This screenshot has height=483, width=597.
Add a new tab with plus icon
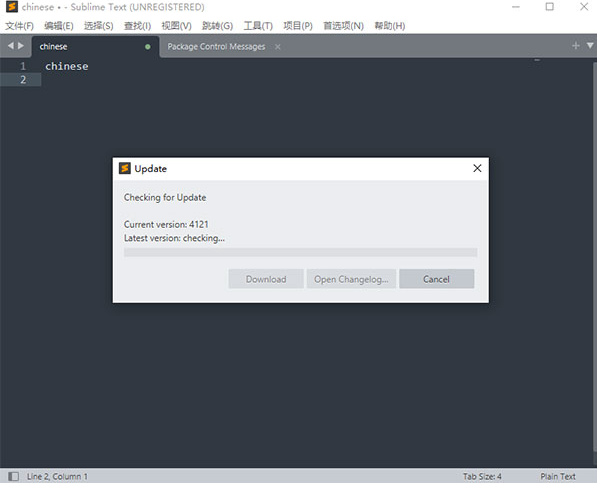[576, 46]
